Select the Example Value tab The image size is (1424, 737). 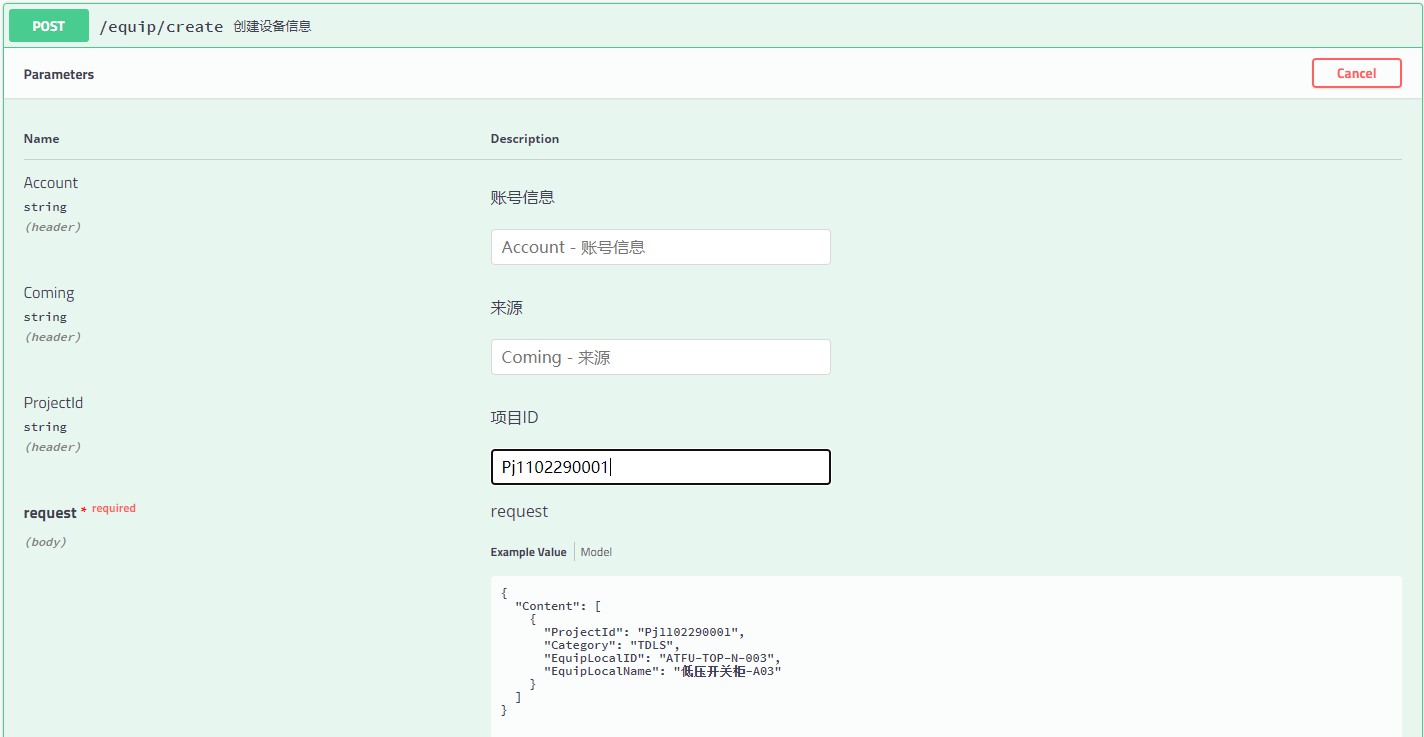(x=528, y=552)
